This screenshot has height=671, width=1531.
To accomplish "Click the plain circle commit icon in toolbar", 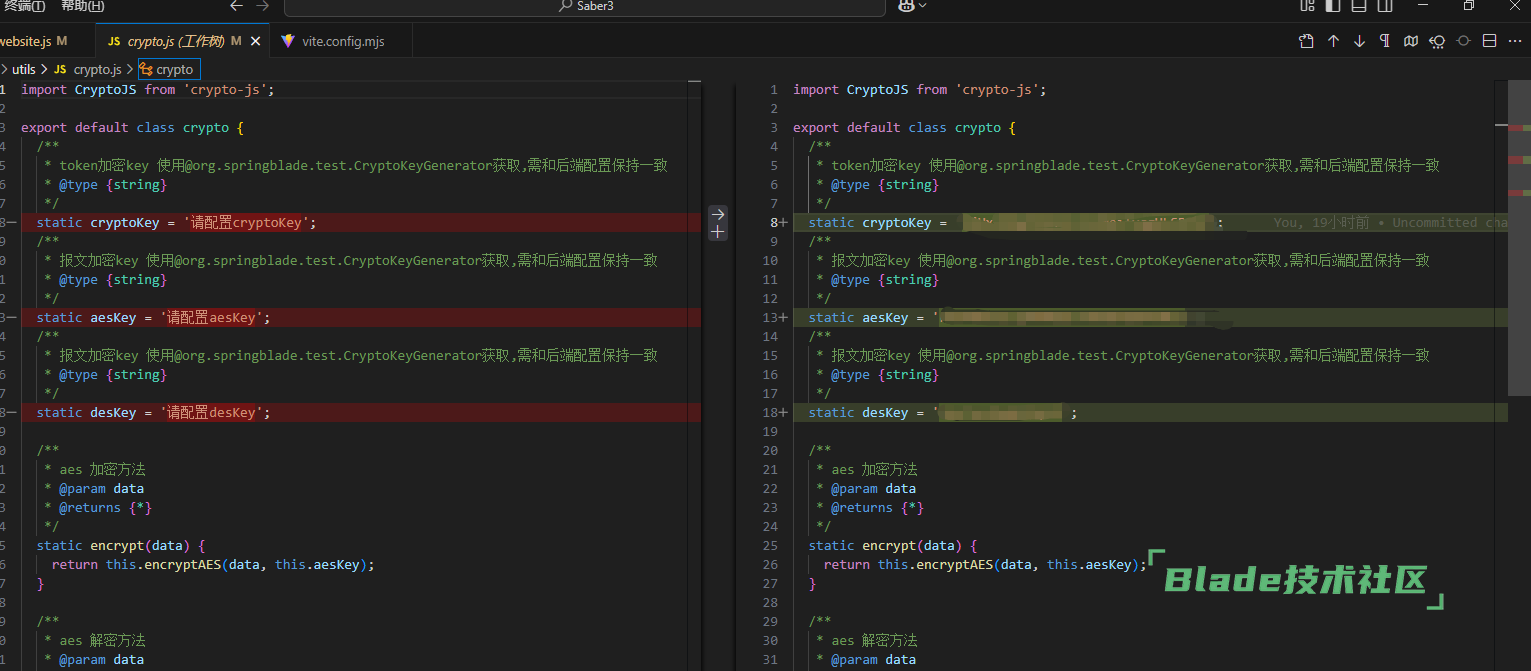I will [x=1463, y=41].
